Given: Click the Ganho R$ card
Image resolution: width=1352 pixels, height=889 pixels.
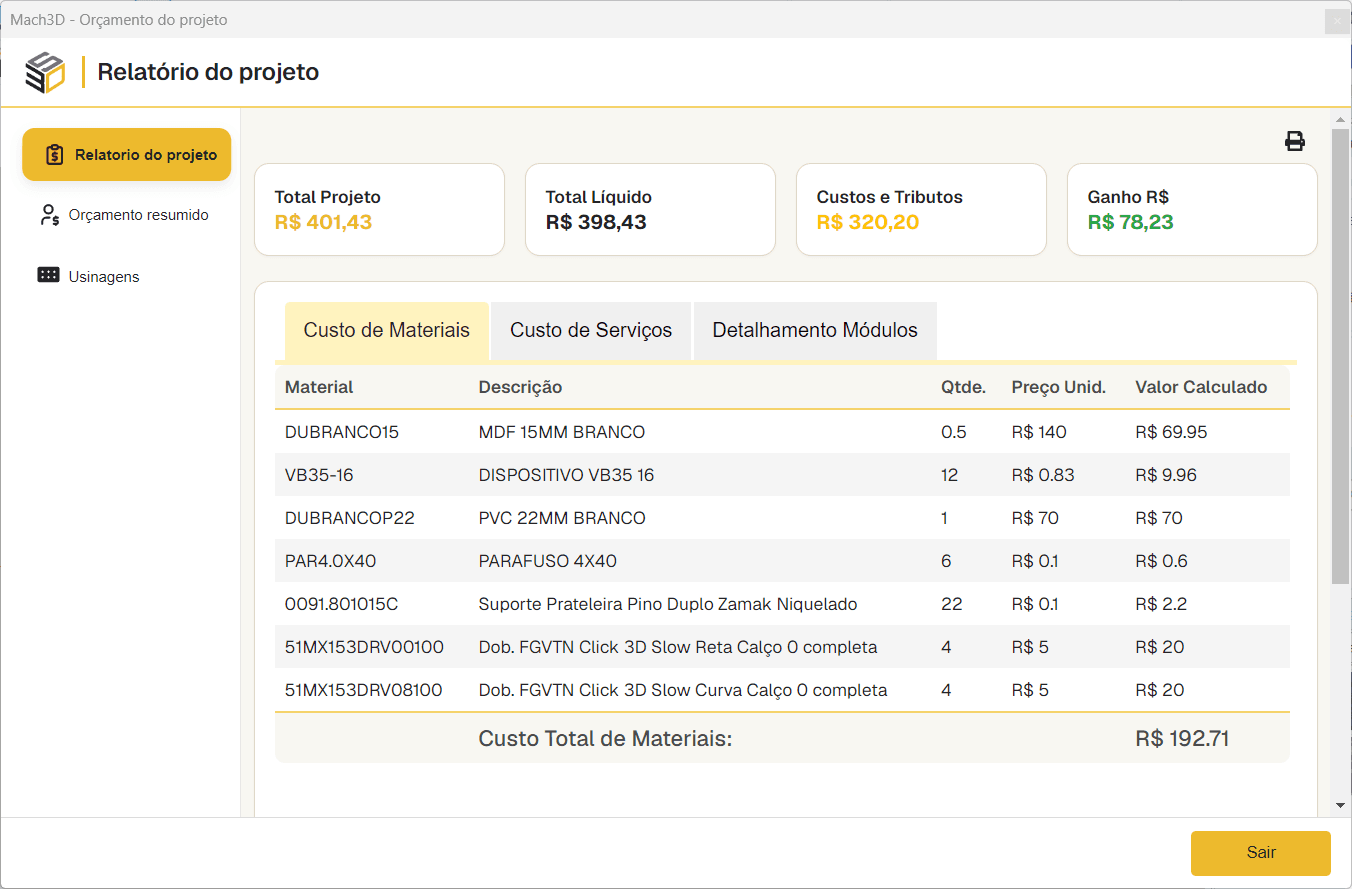Looking at the screenshot, I should coord(1193,210).
